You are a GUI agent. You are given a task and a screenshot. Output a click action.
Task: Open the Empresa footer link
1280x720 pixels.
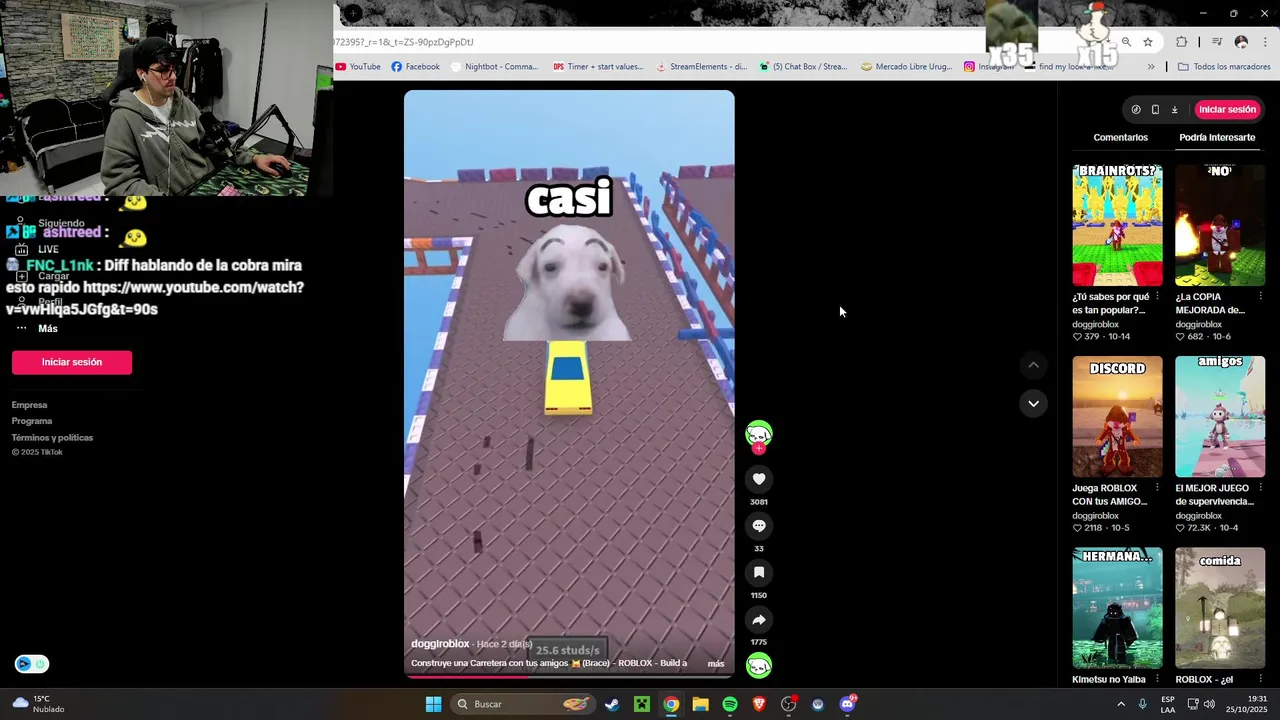point(29,405)
